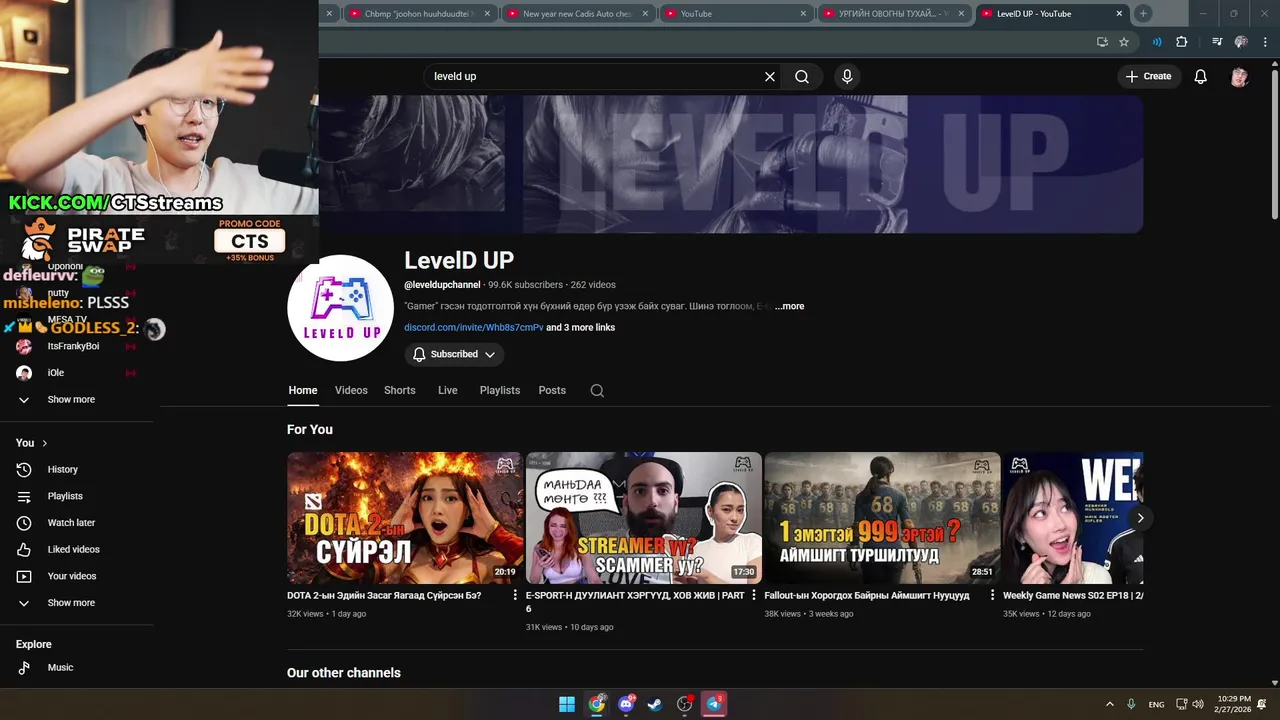Click the LevelD UP channel avatar

(340, 308)
